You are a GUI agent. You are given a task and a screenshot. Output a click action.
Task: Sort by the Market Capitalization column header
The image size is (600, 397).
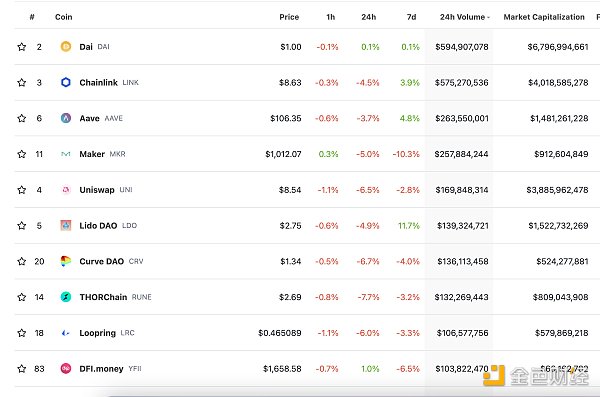tap(544, 17)
